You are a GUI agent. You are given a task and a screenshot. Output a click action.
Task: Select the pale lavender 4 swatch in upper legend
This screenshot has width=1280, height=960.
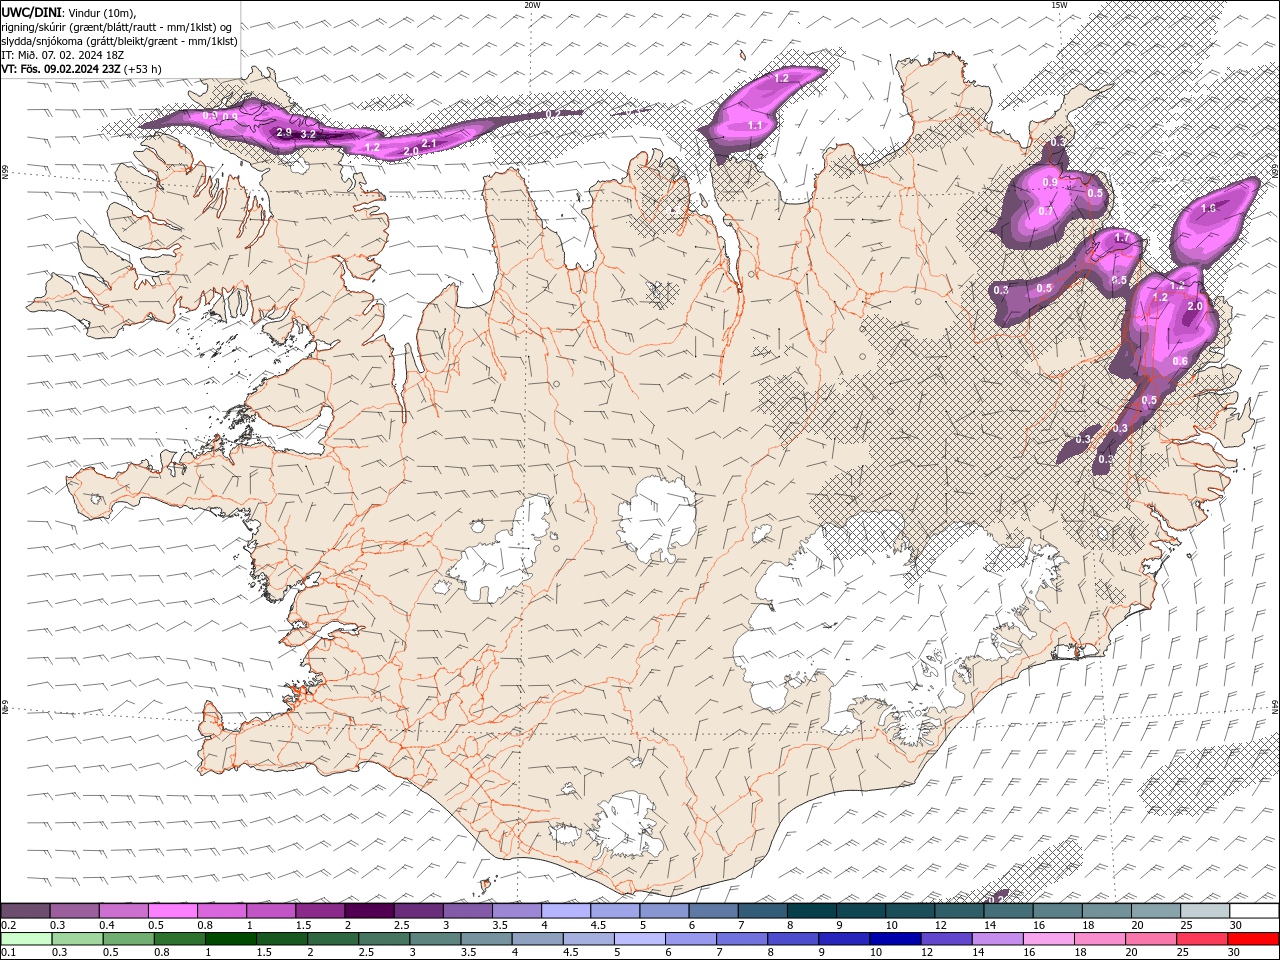[566, 911]
